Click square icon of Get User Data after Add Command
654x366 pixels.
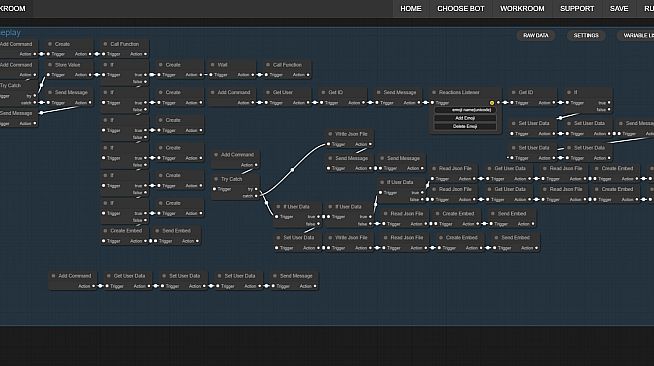point(108,276)
